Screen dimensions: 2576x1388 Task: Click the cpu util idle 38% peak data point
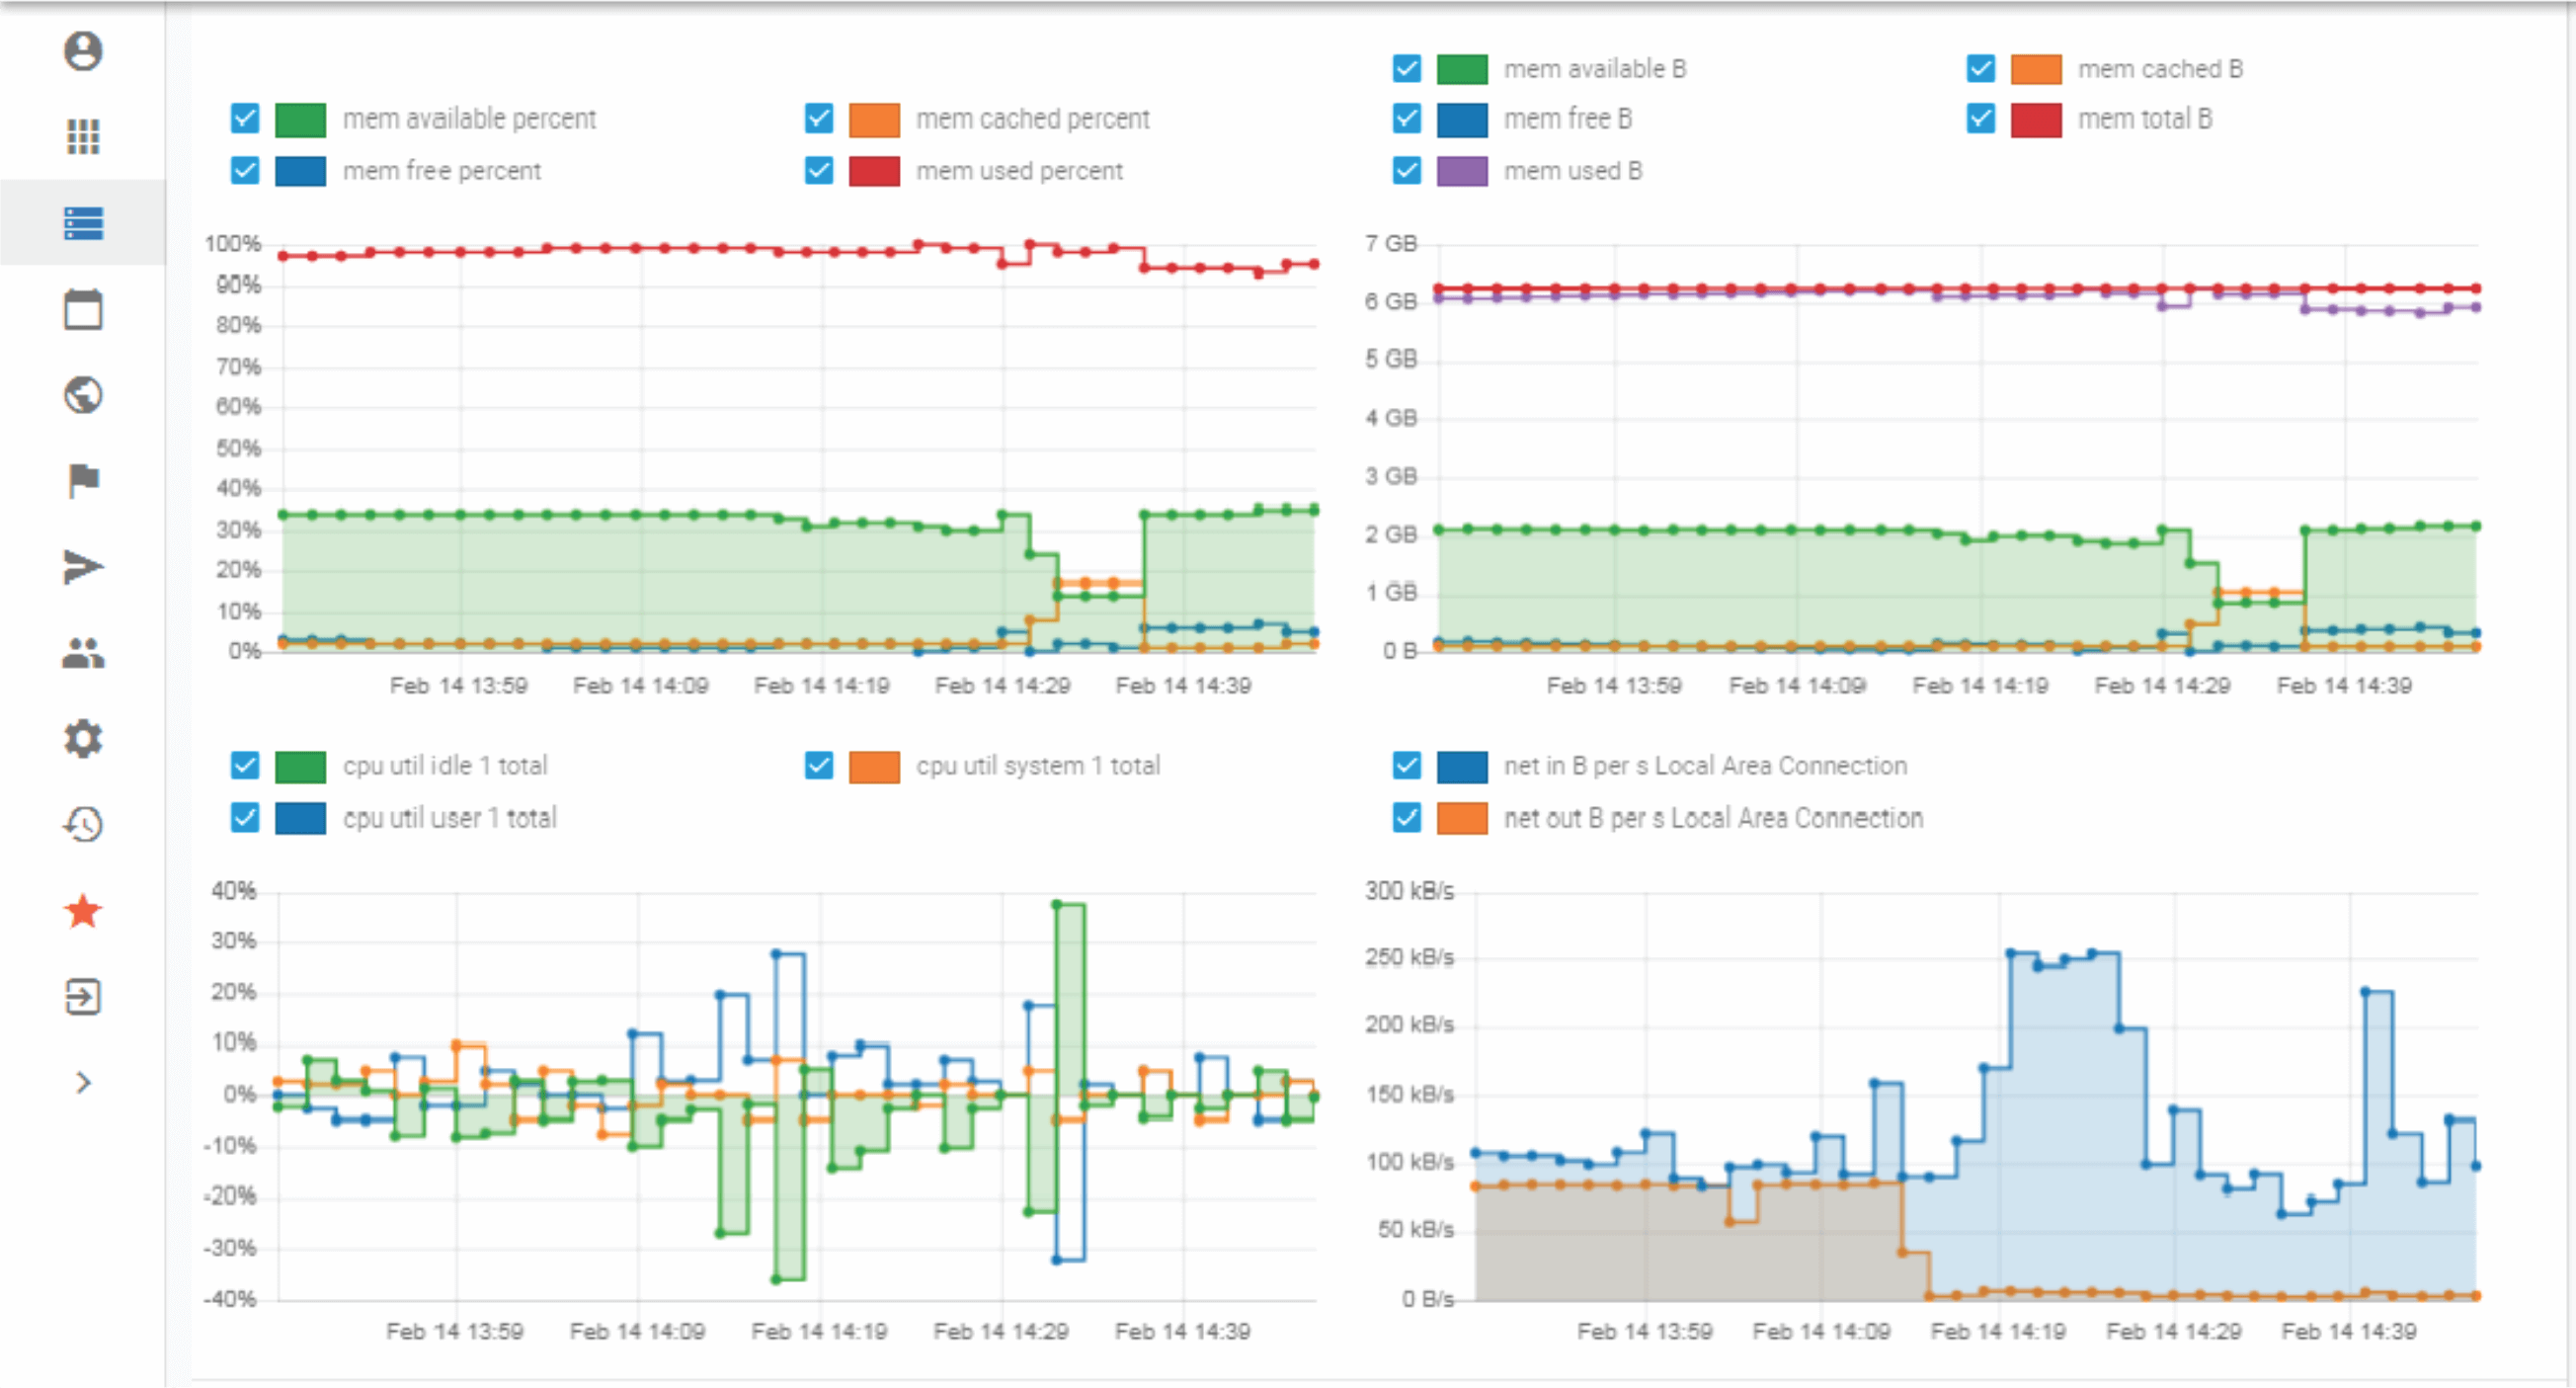click(x=1057, y=905)
